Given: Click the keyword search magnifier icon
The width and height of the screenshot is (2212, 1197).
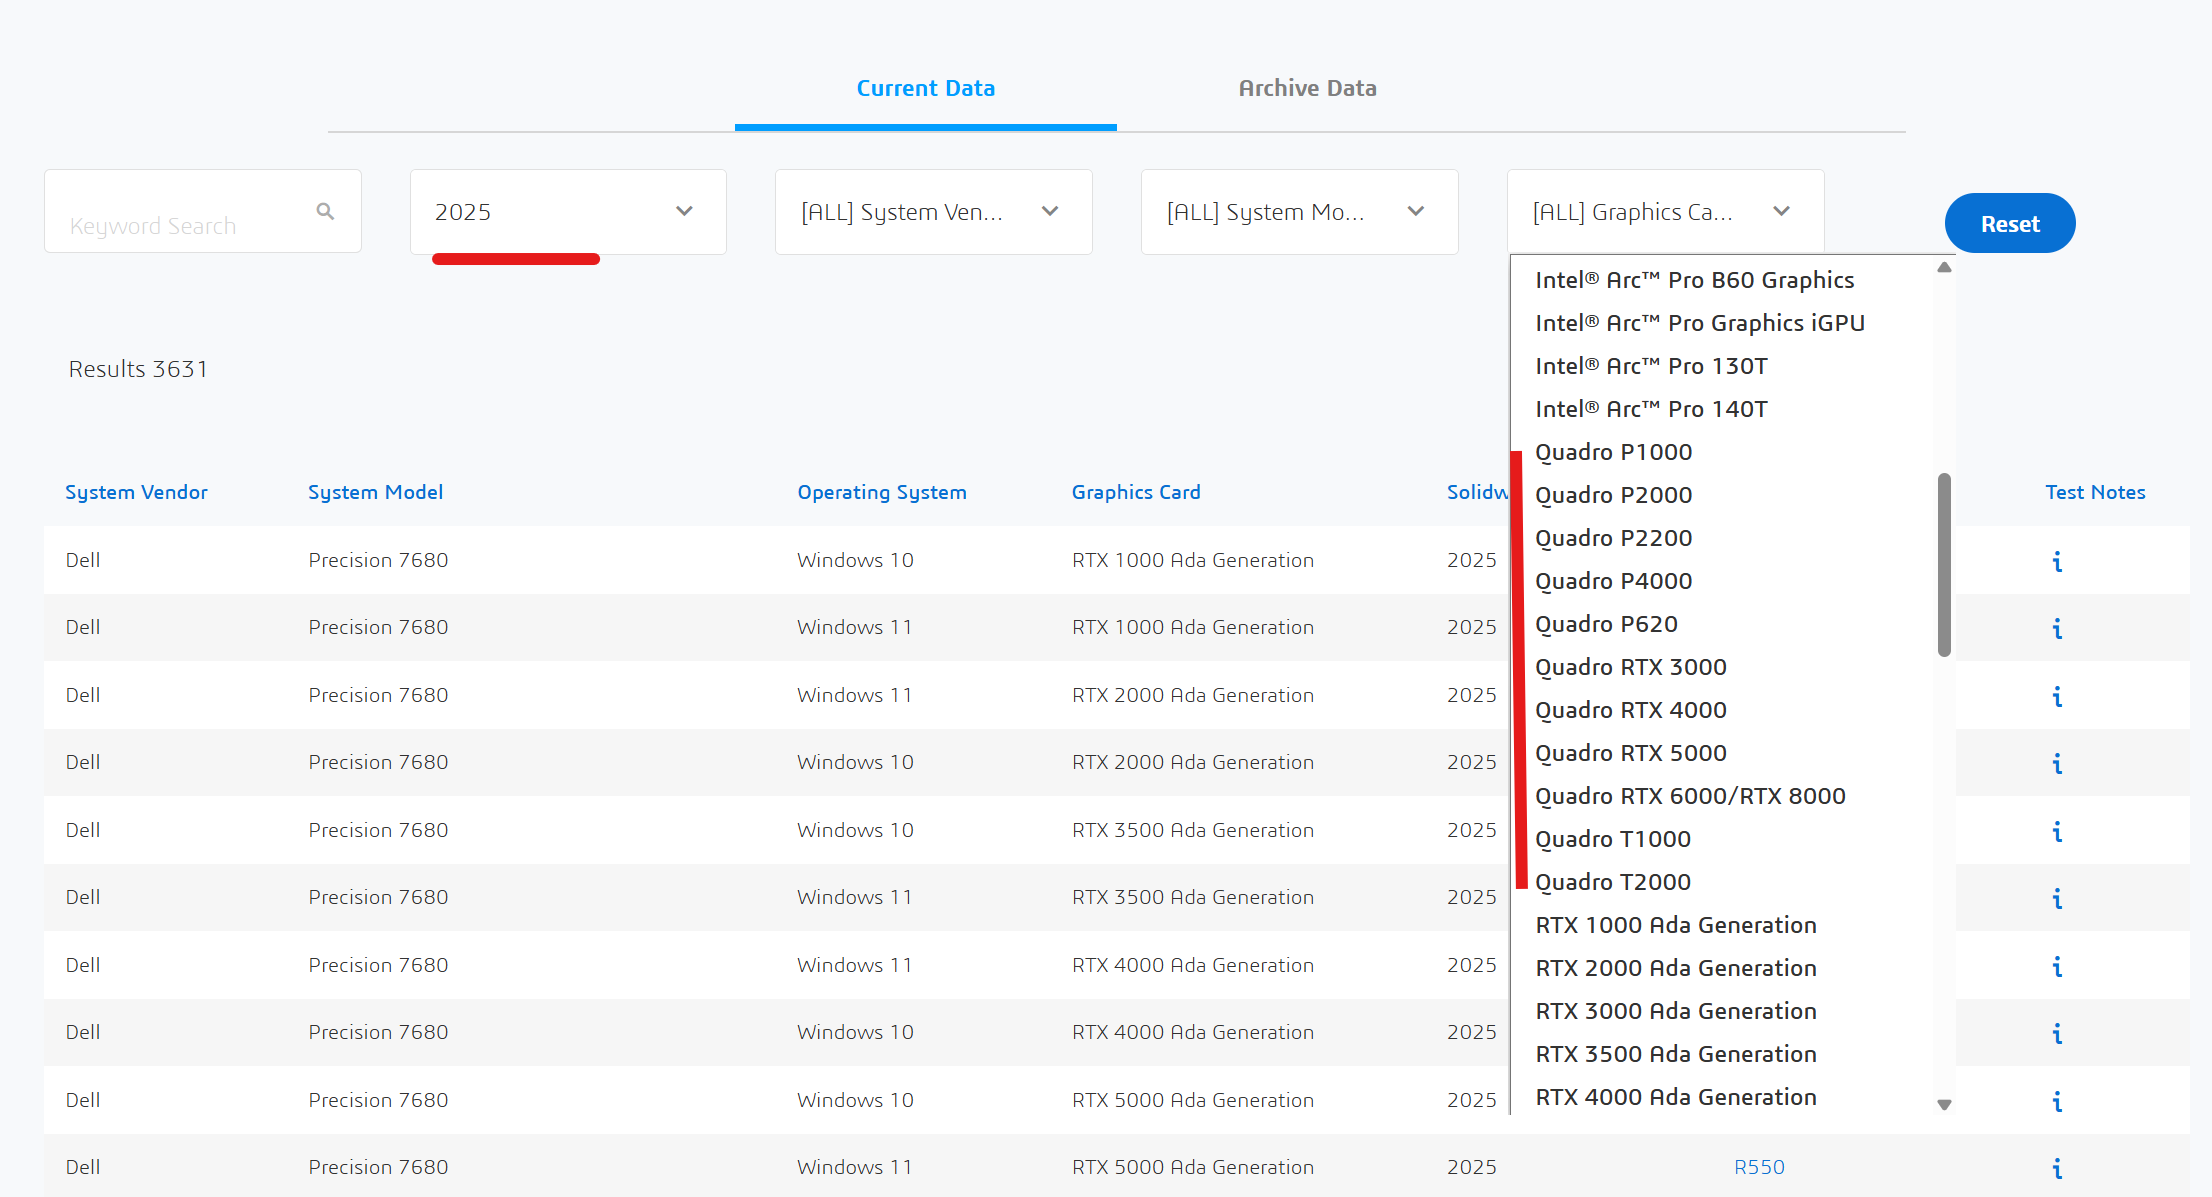Looking at the screenshot, I should pyautogui.click(x=325, y=211).
